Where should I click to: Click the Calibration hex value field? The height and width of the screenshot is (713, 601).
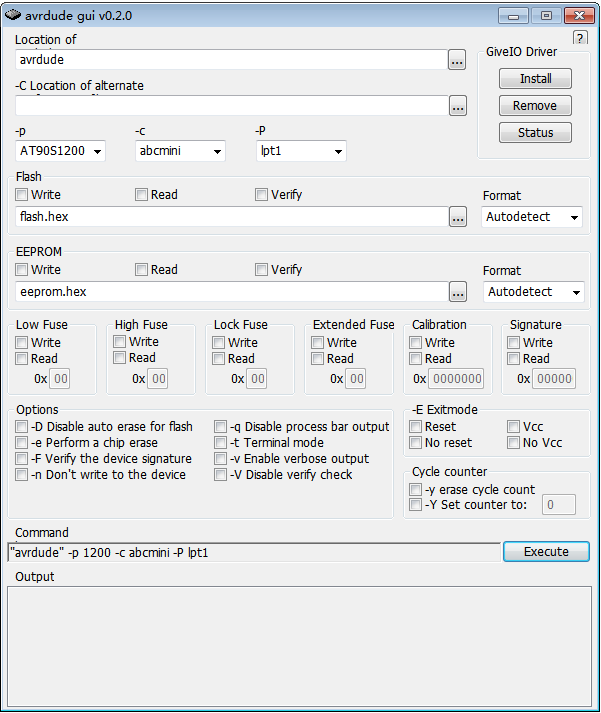tap(456, 379)
